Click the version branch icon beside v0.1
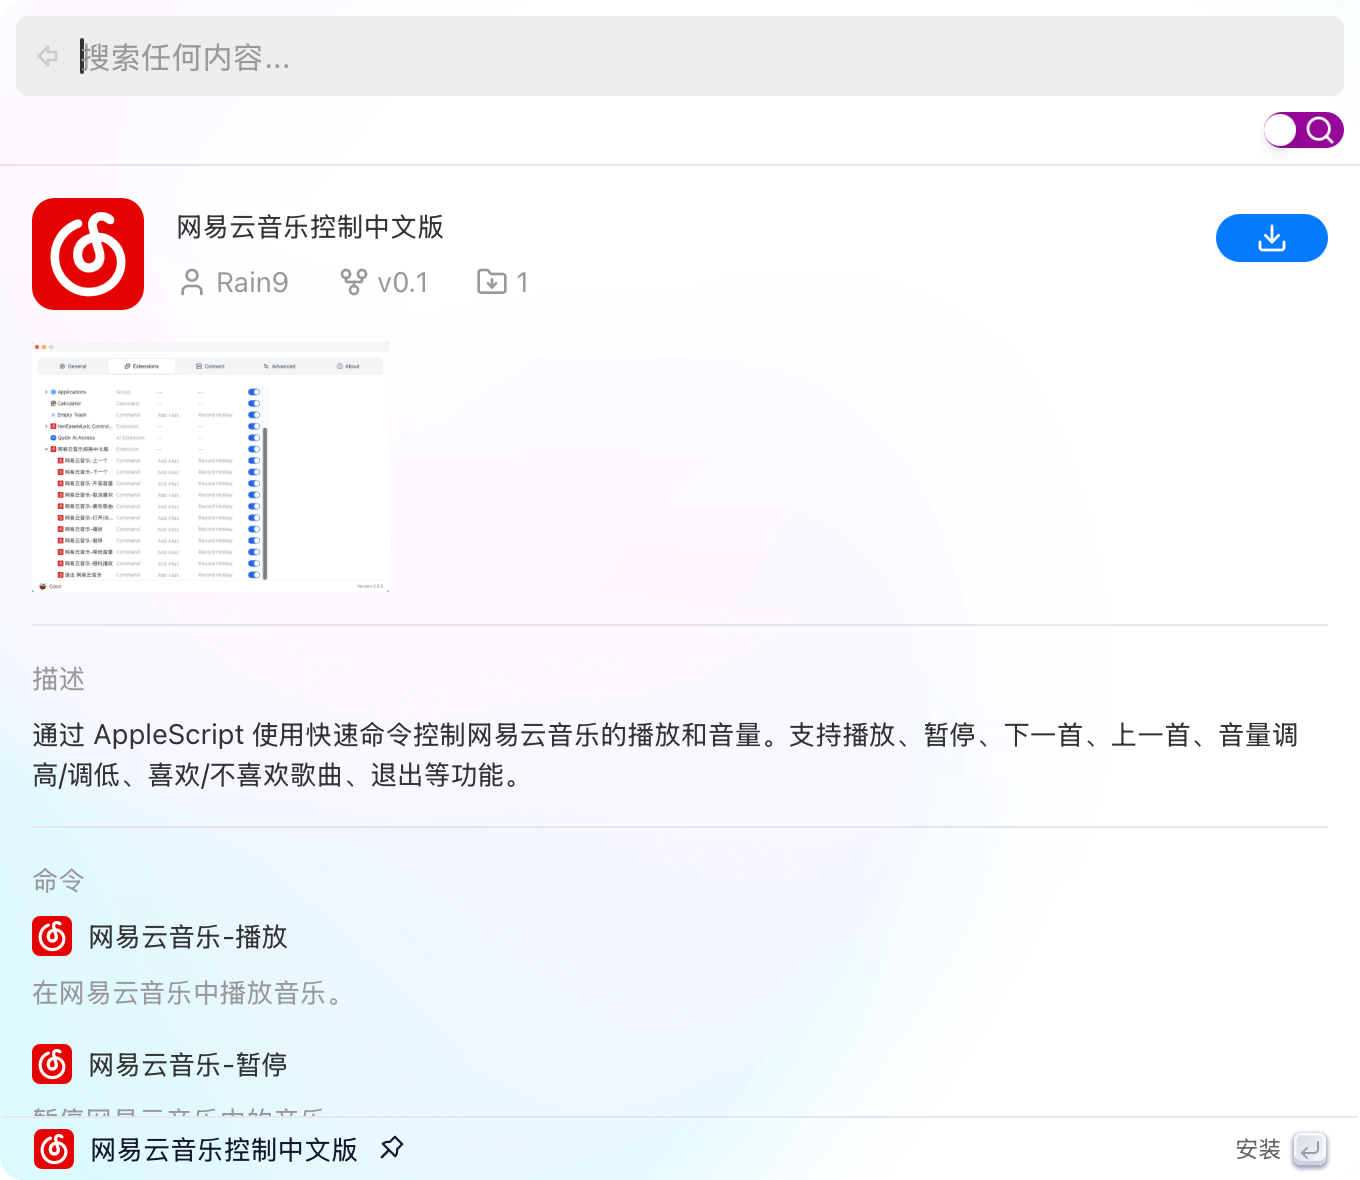The height and width of the screenshot is (1180, 1360). [x=353, y=283]
